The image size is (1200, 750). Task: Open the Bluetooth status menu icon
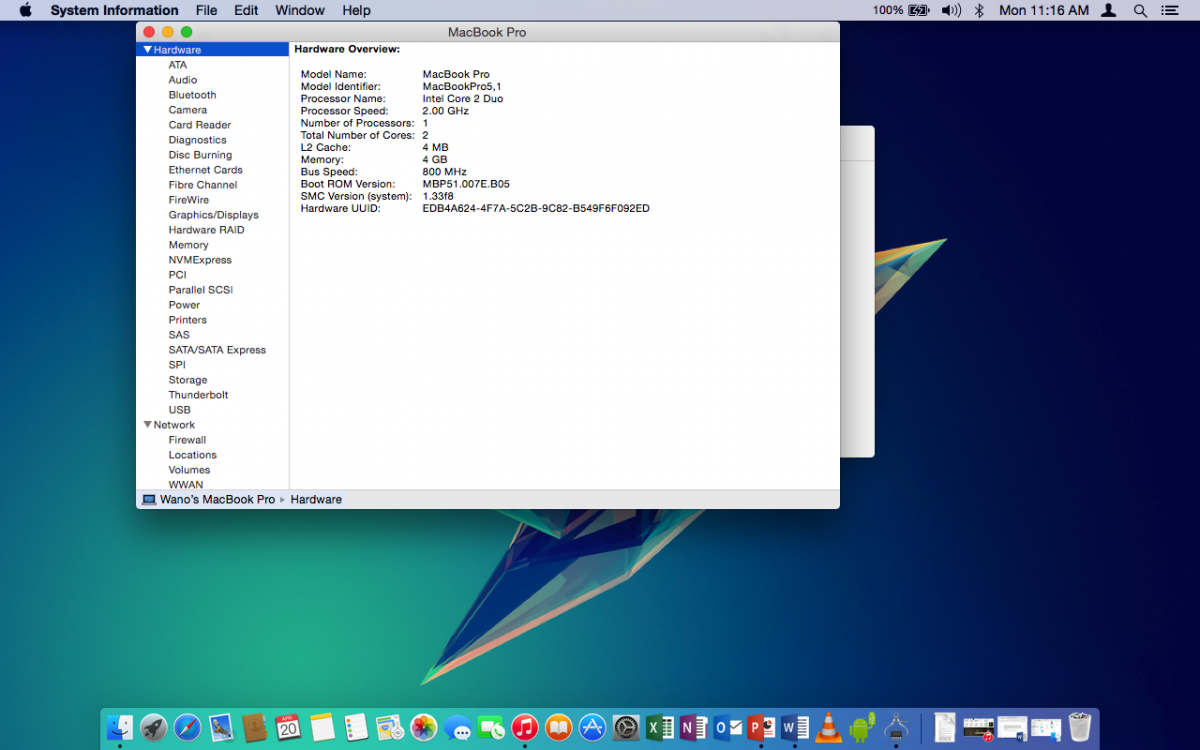tap(979, 10)
